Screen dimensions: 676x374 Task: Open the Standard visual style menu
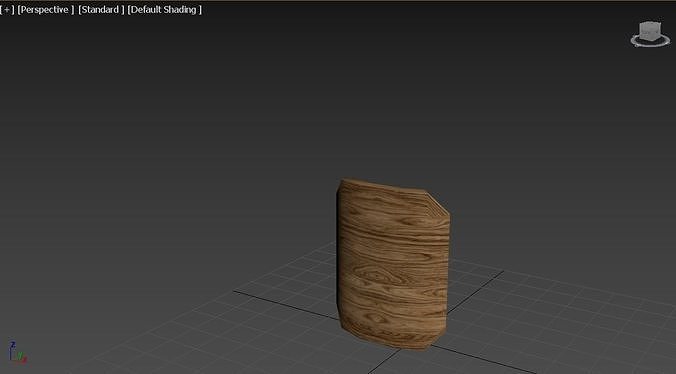101,9
